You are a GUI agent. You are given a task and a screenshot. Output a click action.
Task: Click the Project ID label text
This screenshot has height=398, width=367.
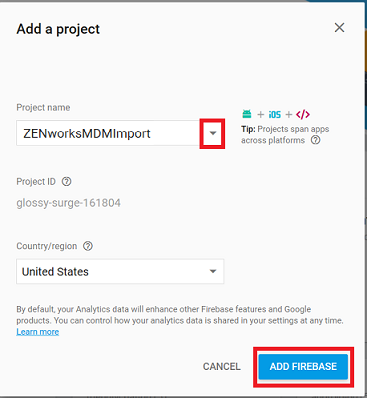coord(36,182)
